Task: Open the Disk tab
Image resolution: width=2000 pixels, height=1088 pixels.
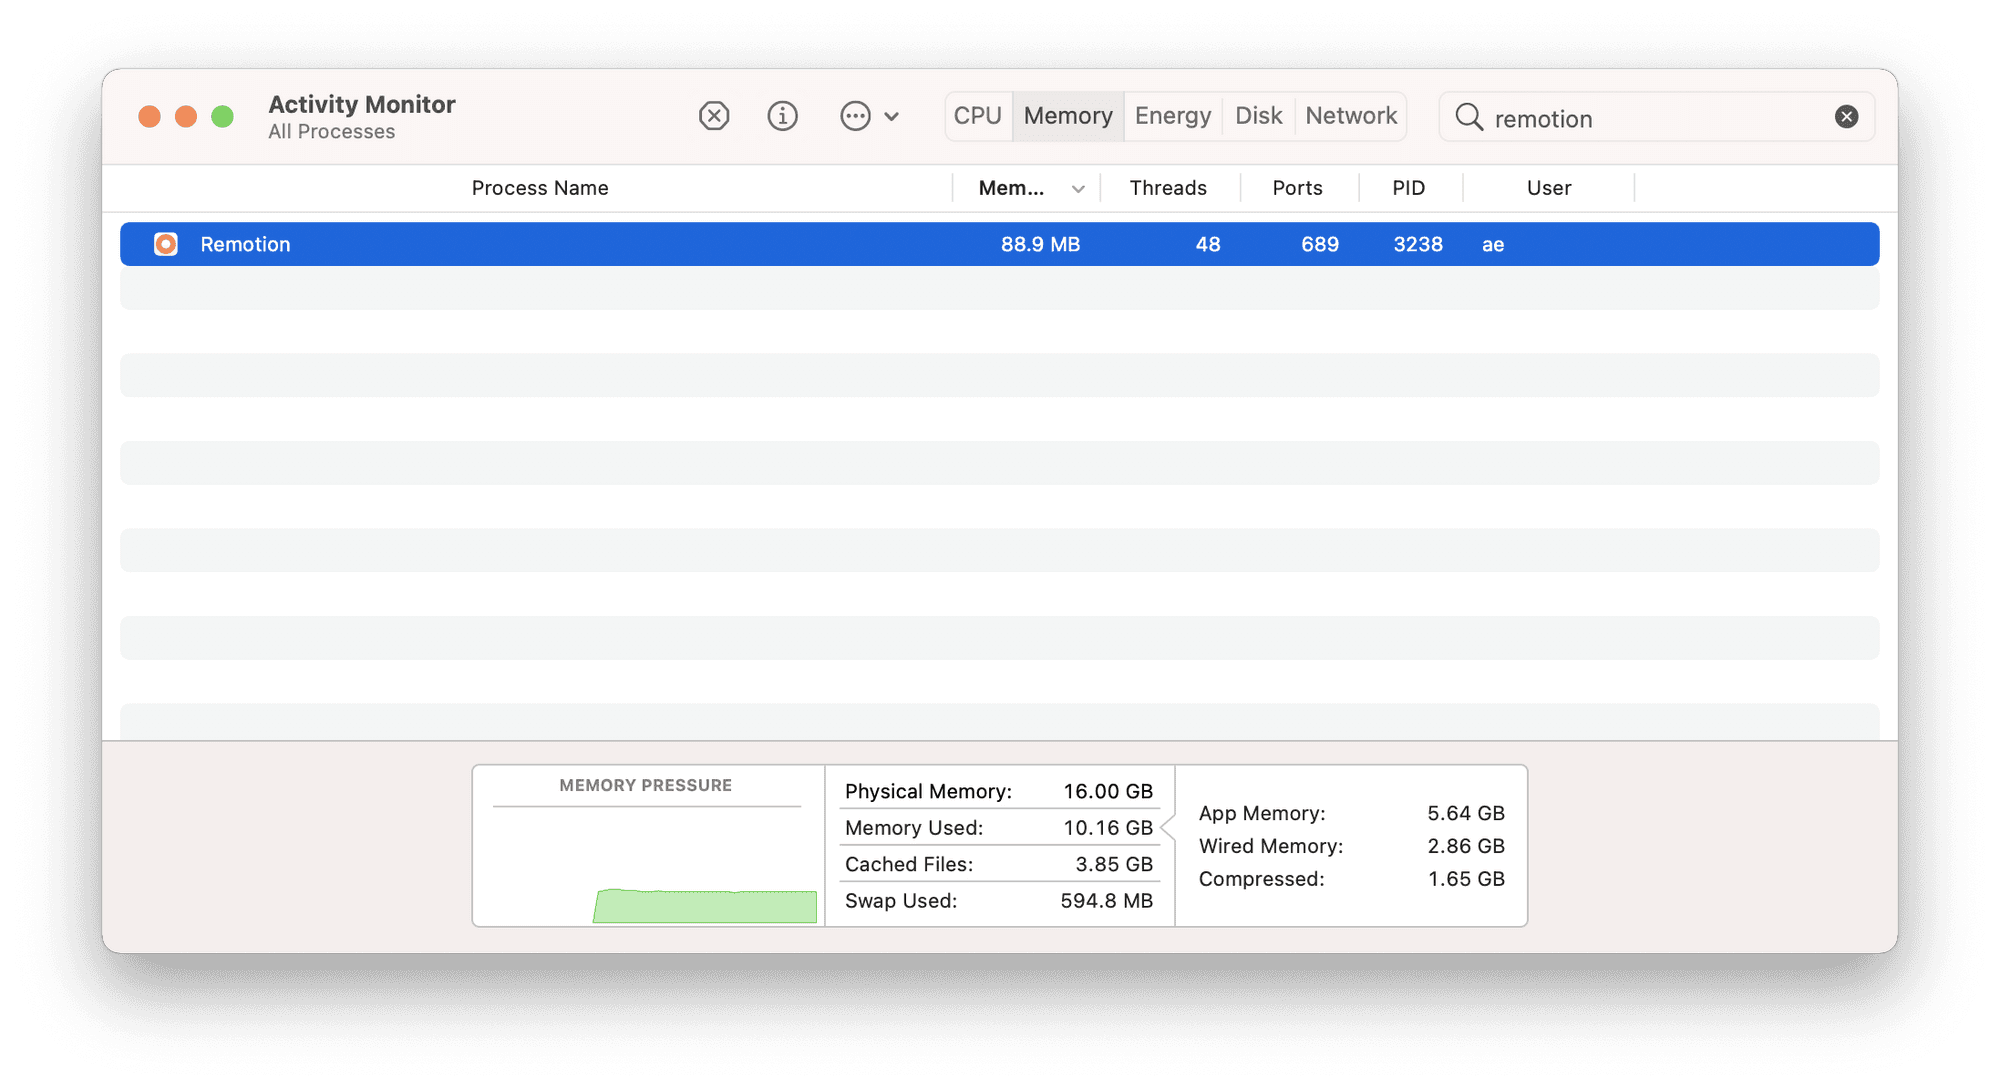Action: pos(1258,116)
